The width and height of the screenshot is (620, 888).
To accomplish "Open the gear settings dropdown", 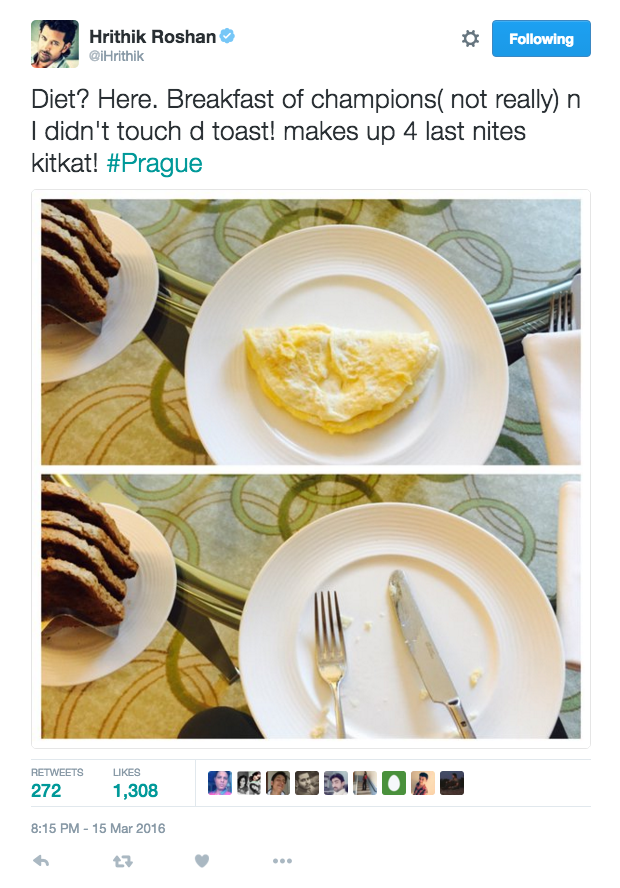I will (x=470, y=39).
